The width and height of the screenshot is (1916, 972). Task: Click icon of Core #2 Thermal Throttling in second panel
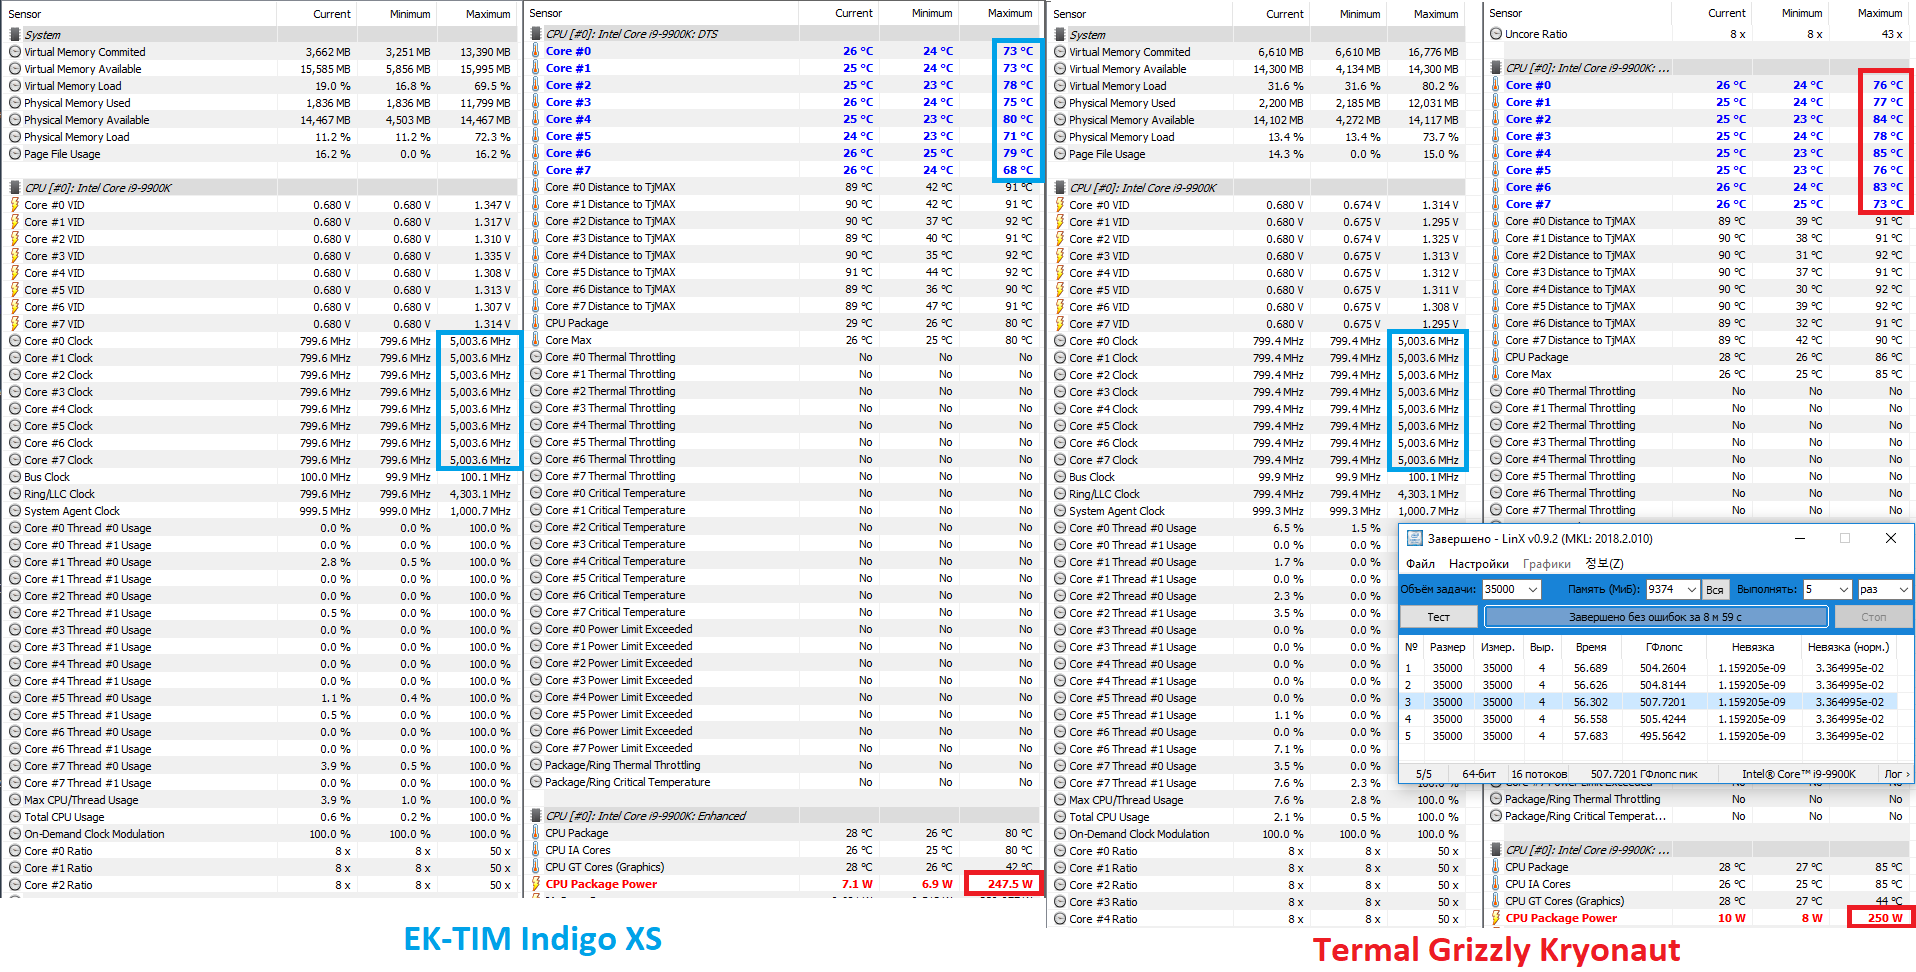(536, 391)
